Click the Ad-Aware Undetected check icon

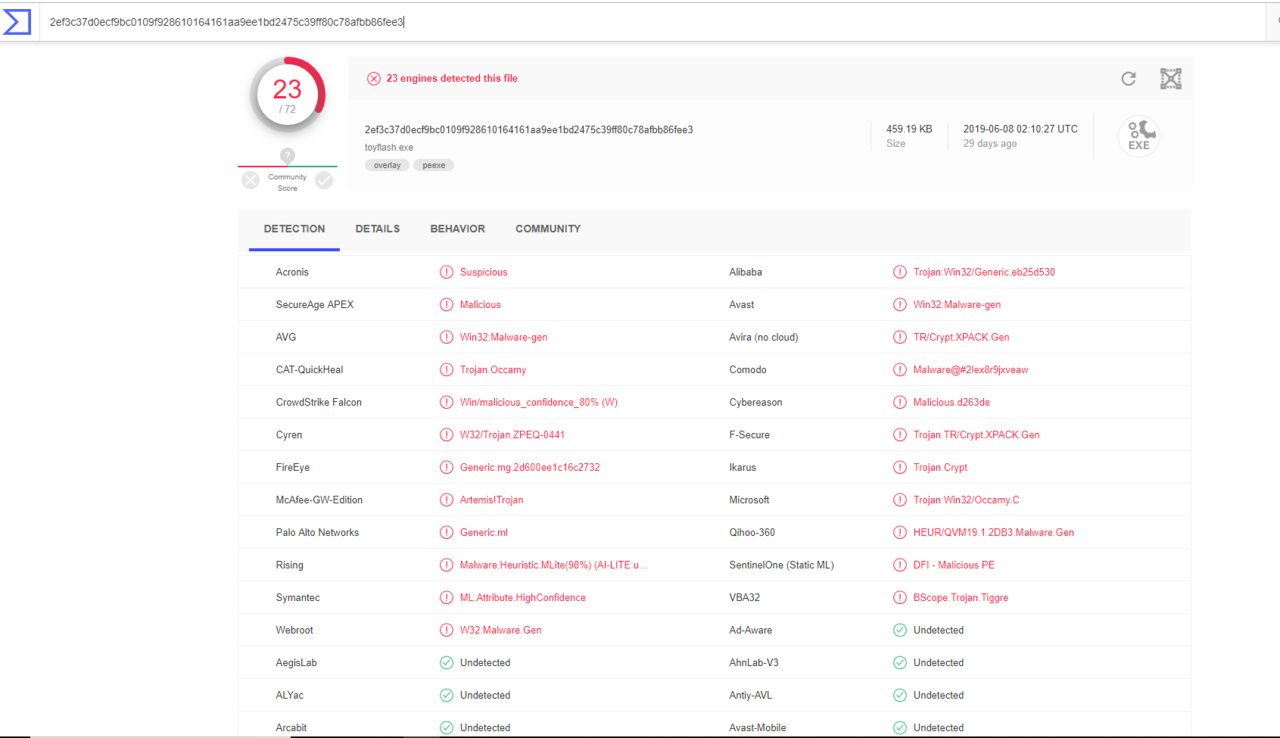(899, 630)
